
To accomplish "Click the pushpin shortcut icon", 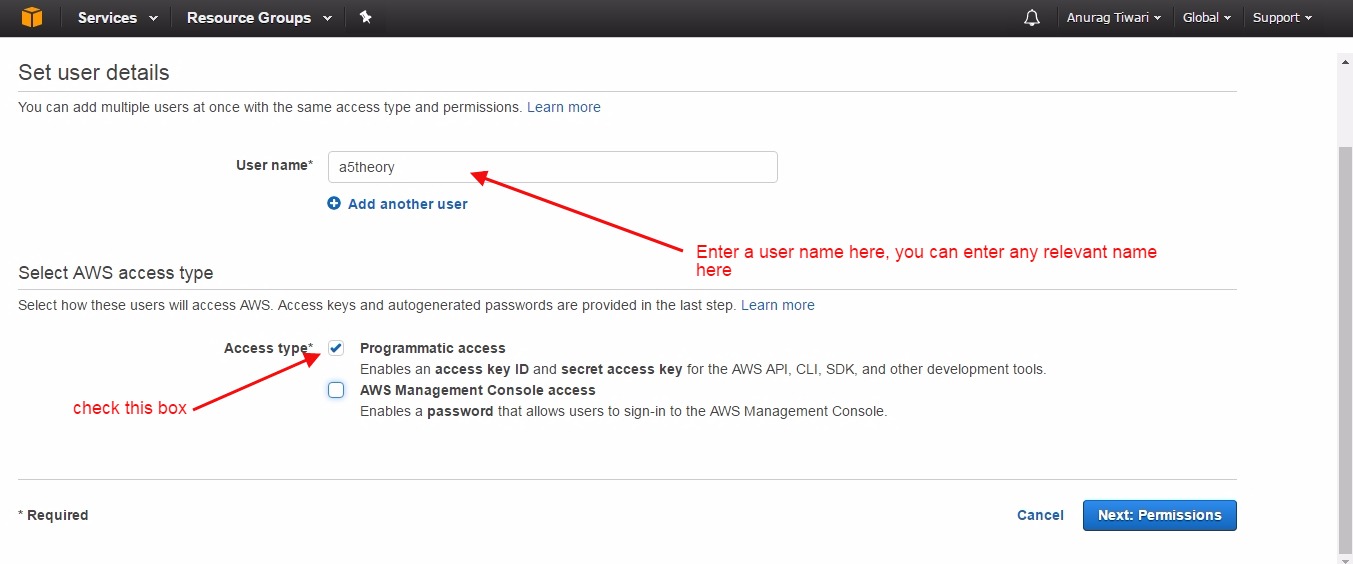I will pyautogui.click(x=366, y=17).
